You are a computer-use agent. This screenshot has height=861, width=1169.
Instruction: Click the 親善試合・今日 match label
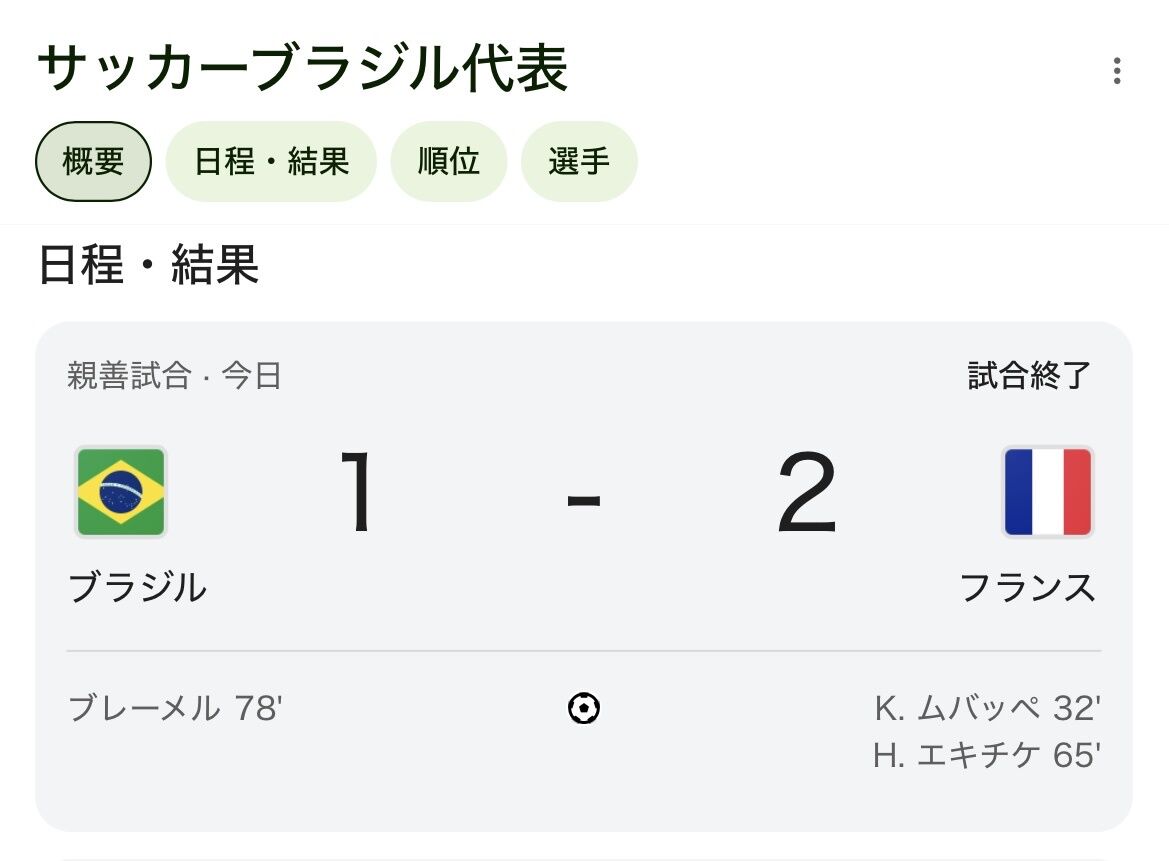[x=174, y=375]
